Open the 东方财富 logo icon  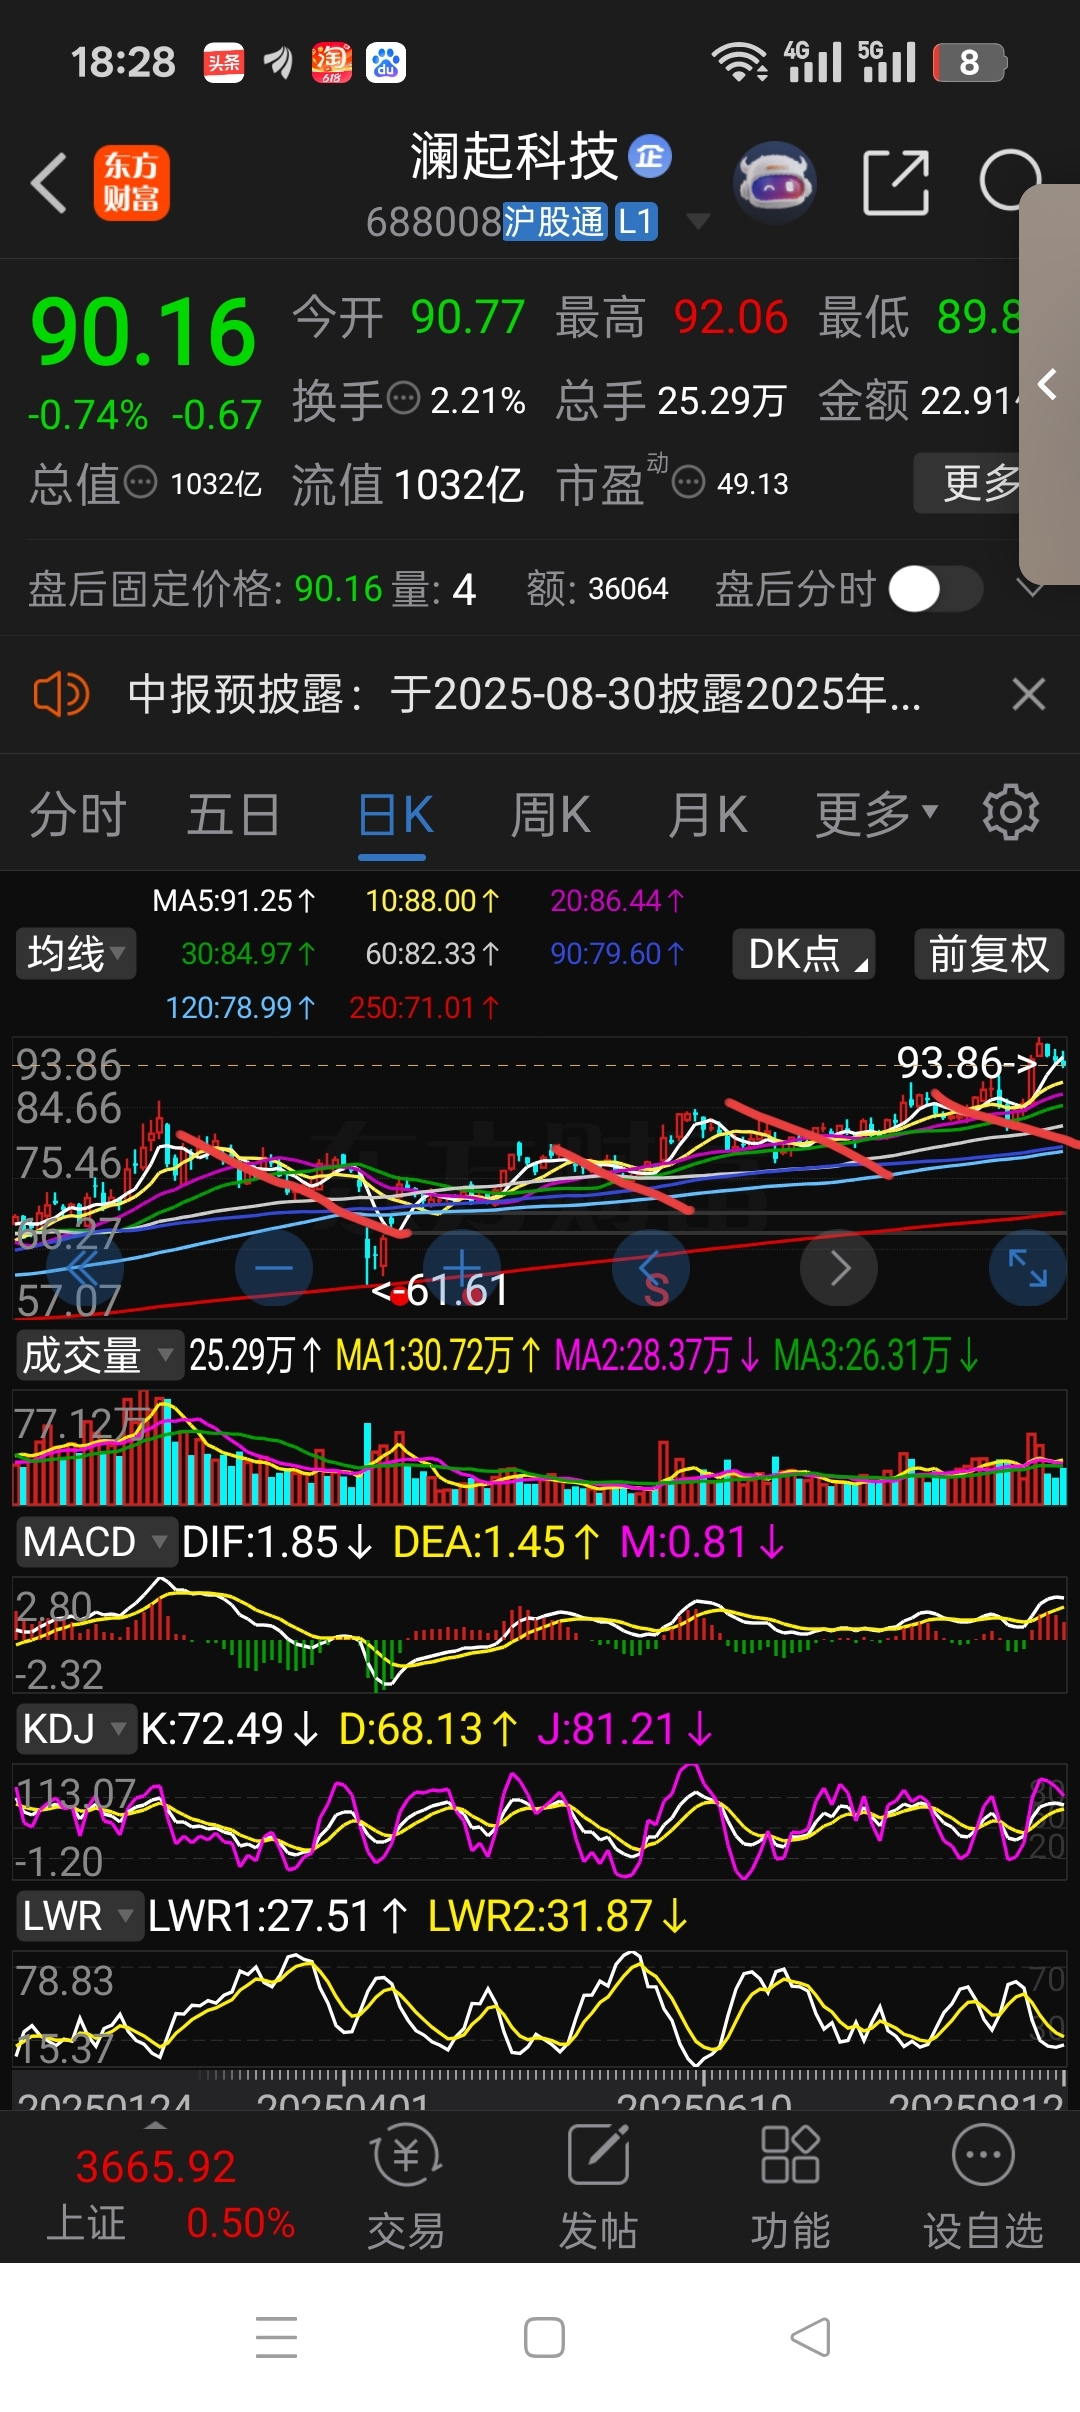(131, 183)
